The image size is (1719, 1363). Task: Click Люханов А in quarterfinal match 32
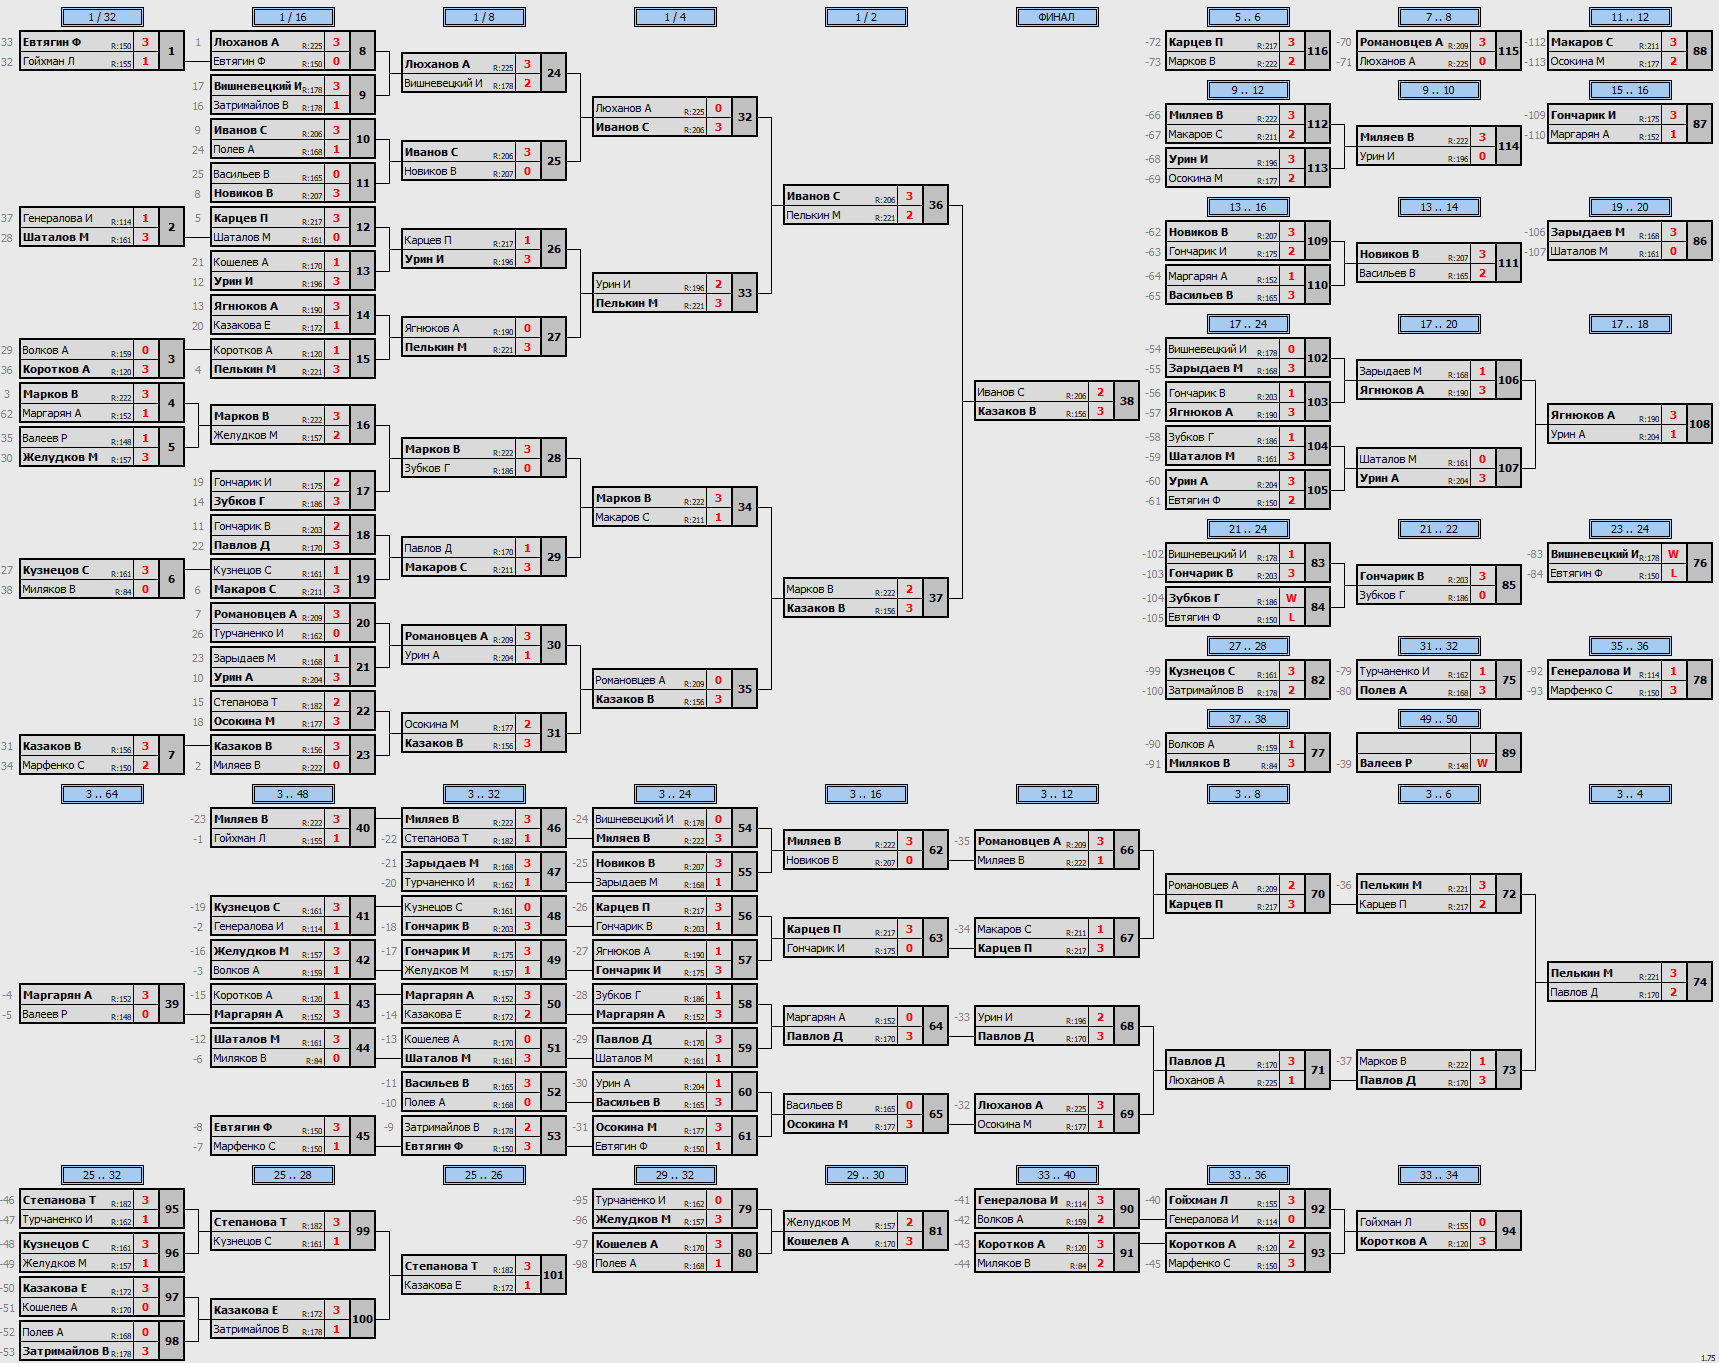click(623, 108)
